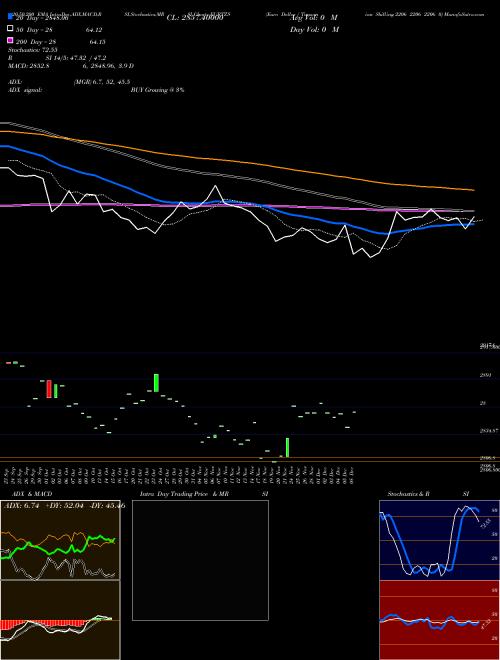
Task: Click the '2834.57' price axis label
Action: coord(489,431)
